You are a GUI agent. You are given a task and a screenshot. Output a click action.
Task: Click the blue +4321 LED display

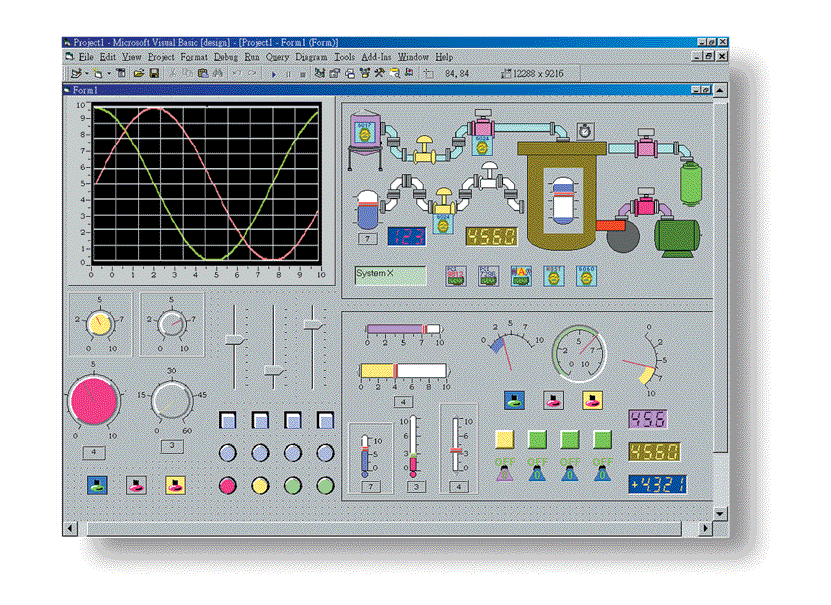[x=657, y=484]
